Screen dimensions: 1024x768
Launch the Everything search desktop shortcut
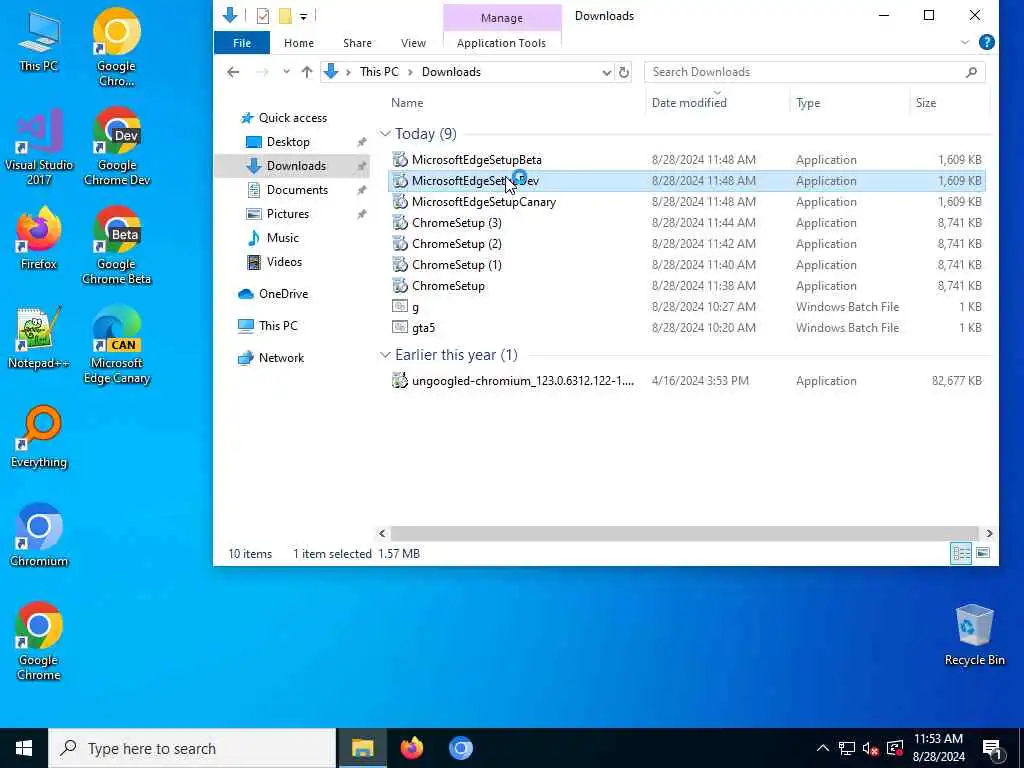tap(39, 437)
